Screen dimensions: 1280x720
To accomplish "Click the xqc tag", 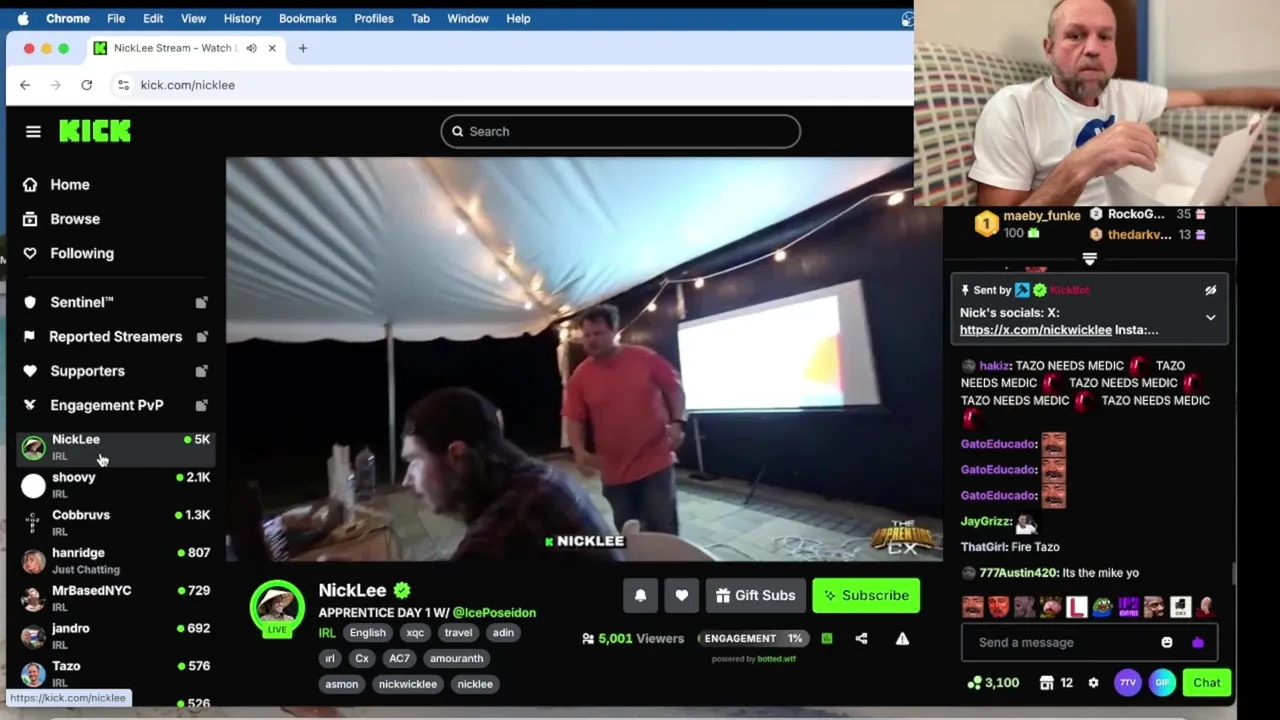I will [415, 633].
